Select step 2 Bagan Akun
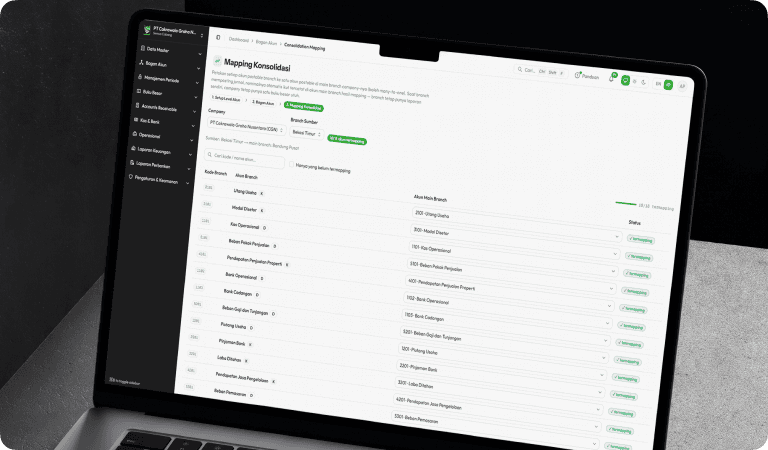This screenshot has width=768, height=450. [x=263, y=102]
